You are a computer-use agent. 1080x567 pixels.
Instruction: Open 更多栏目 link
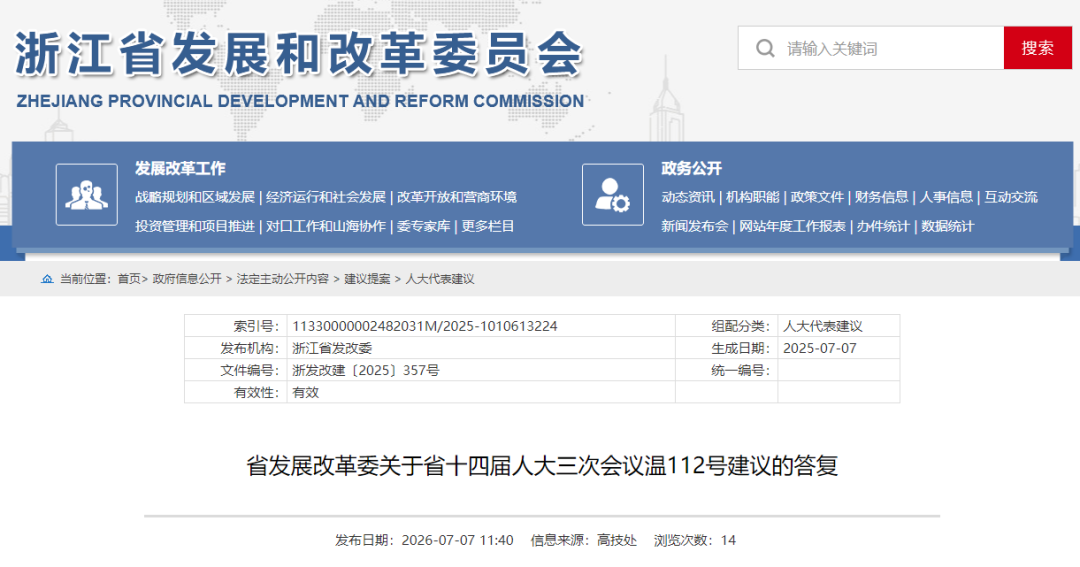[x=488, y=226]
